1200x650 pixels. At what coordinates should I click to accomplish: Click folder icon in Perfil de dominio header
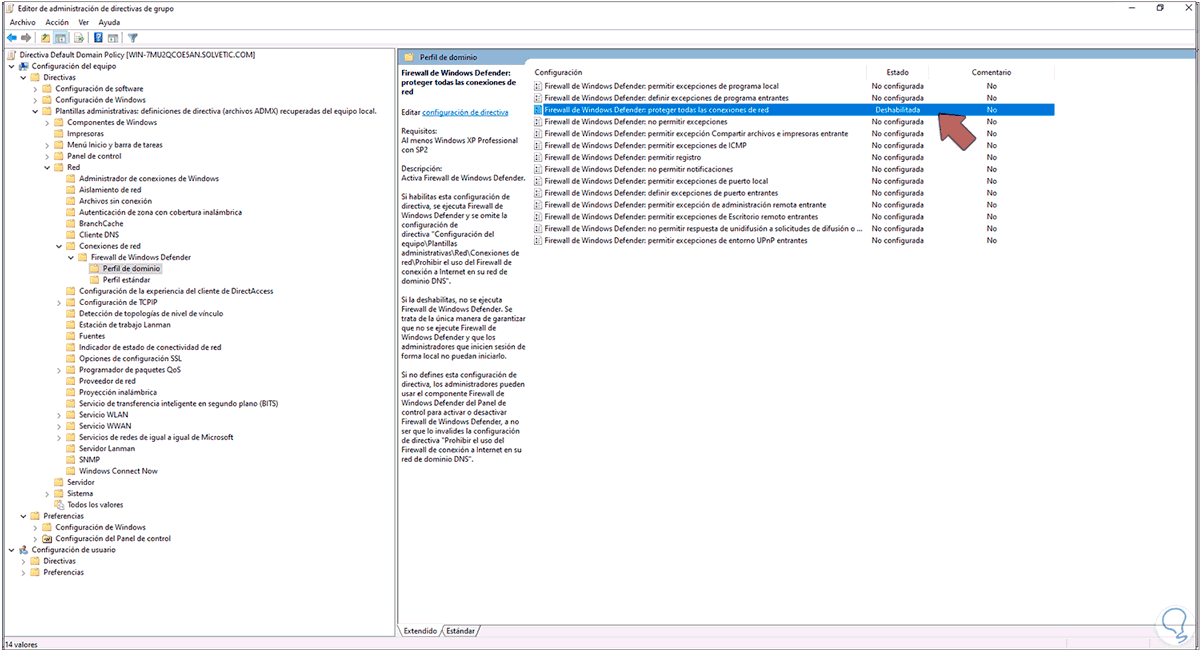tap(409, 57)
